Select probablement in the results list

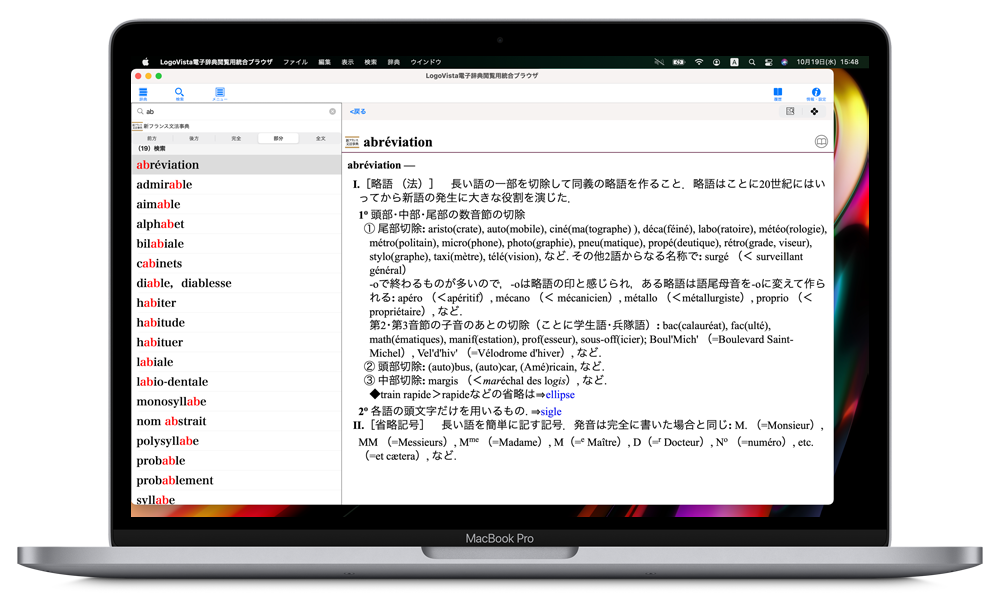236,481
